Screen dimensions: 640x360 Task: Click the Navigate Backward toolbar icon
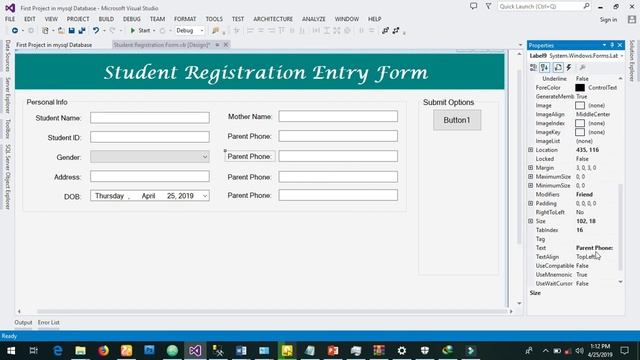15,31
